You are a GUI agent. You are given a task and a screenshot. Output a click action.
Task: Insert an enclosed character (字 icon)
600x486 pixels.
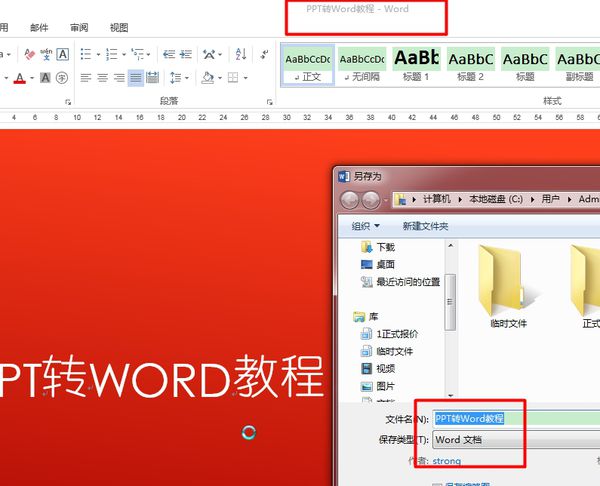point(62,78)
